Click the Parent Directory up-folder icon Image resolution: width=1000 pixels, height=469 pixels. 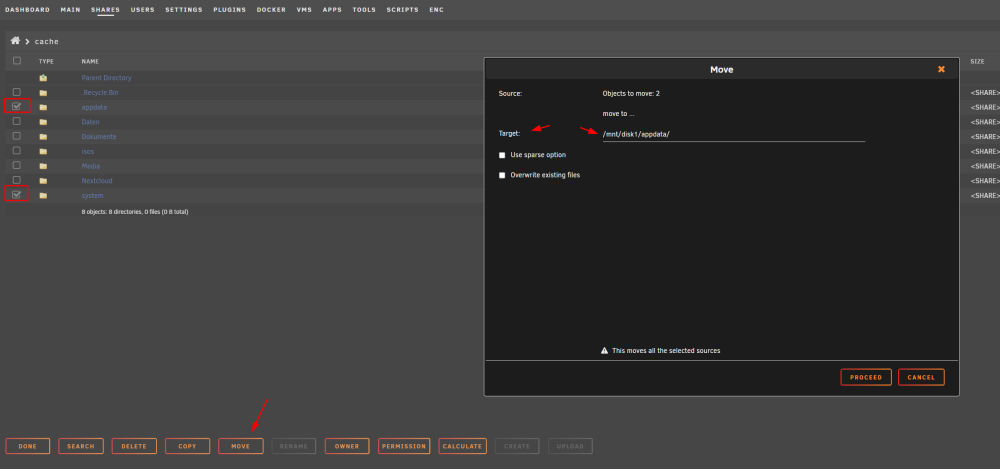(43, 78)
